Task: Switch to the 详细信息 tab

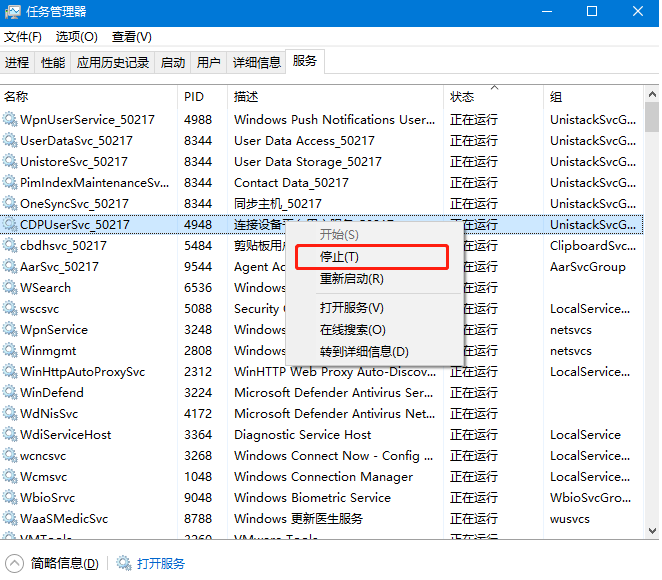Action: pyautogui.click(x=256, y=62)
